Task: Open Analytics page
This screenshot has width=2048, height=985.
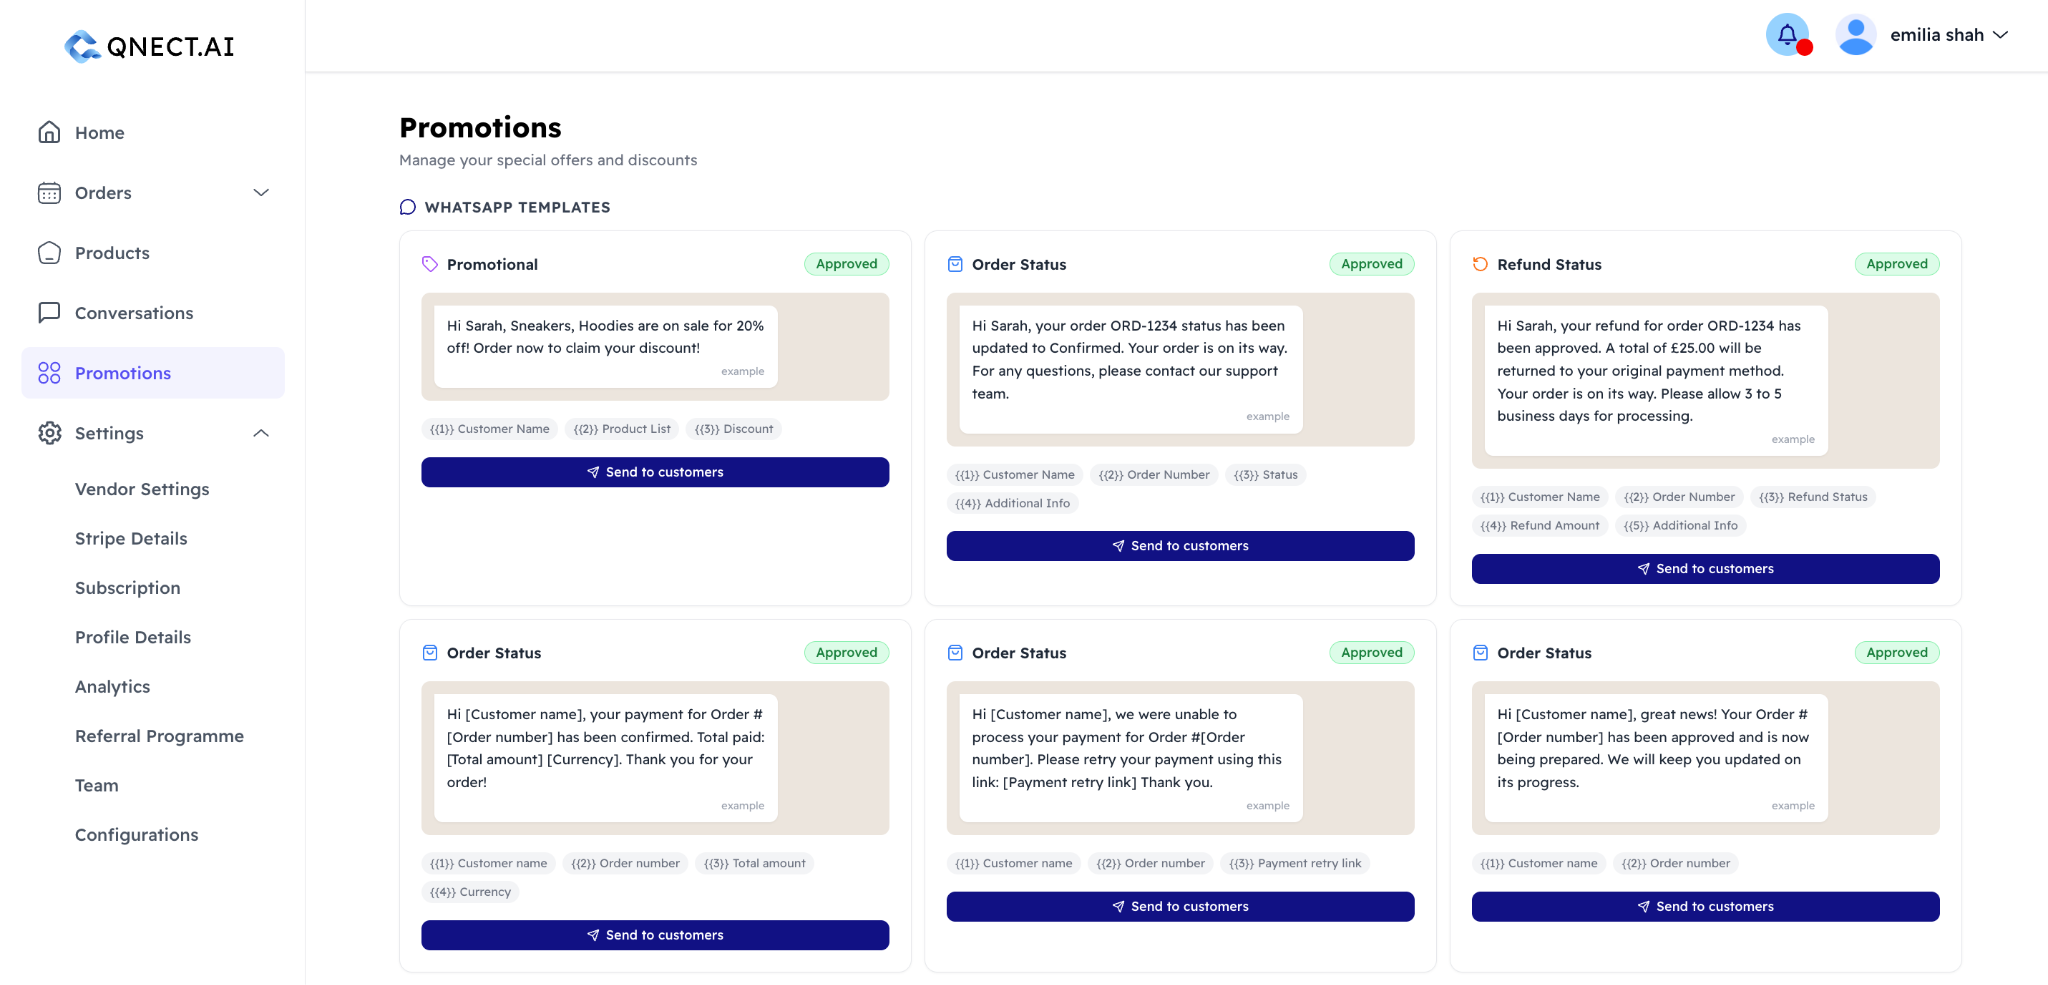Action: pyautogui.click(x=112, y=687)
